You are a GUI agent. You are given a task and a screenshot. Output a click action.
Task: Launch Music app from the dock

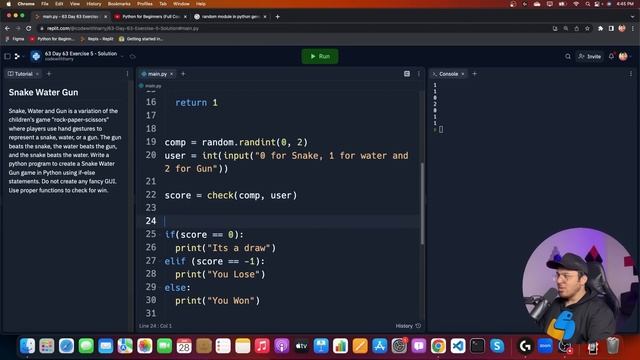pos(262,346)
